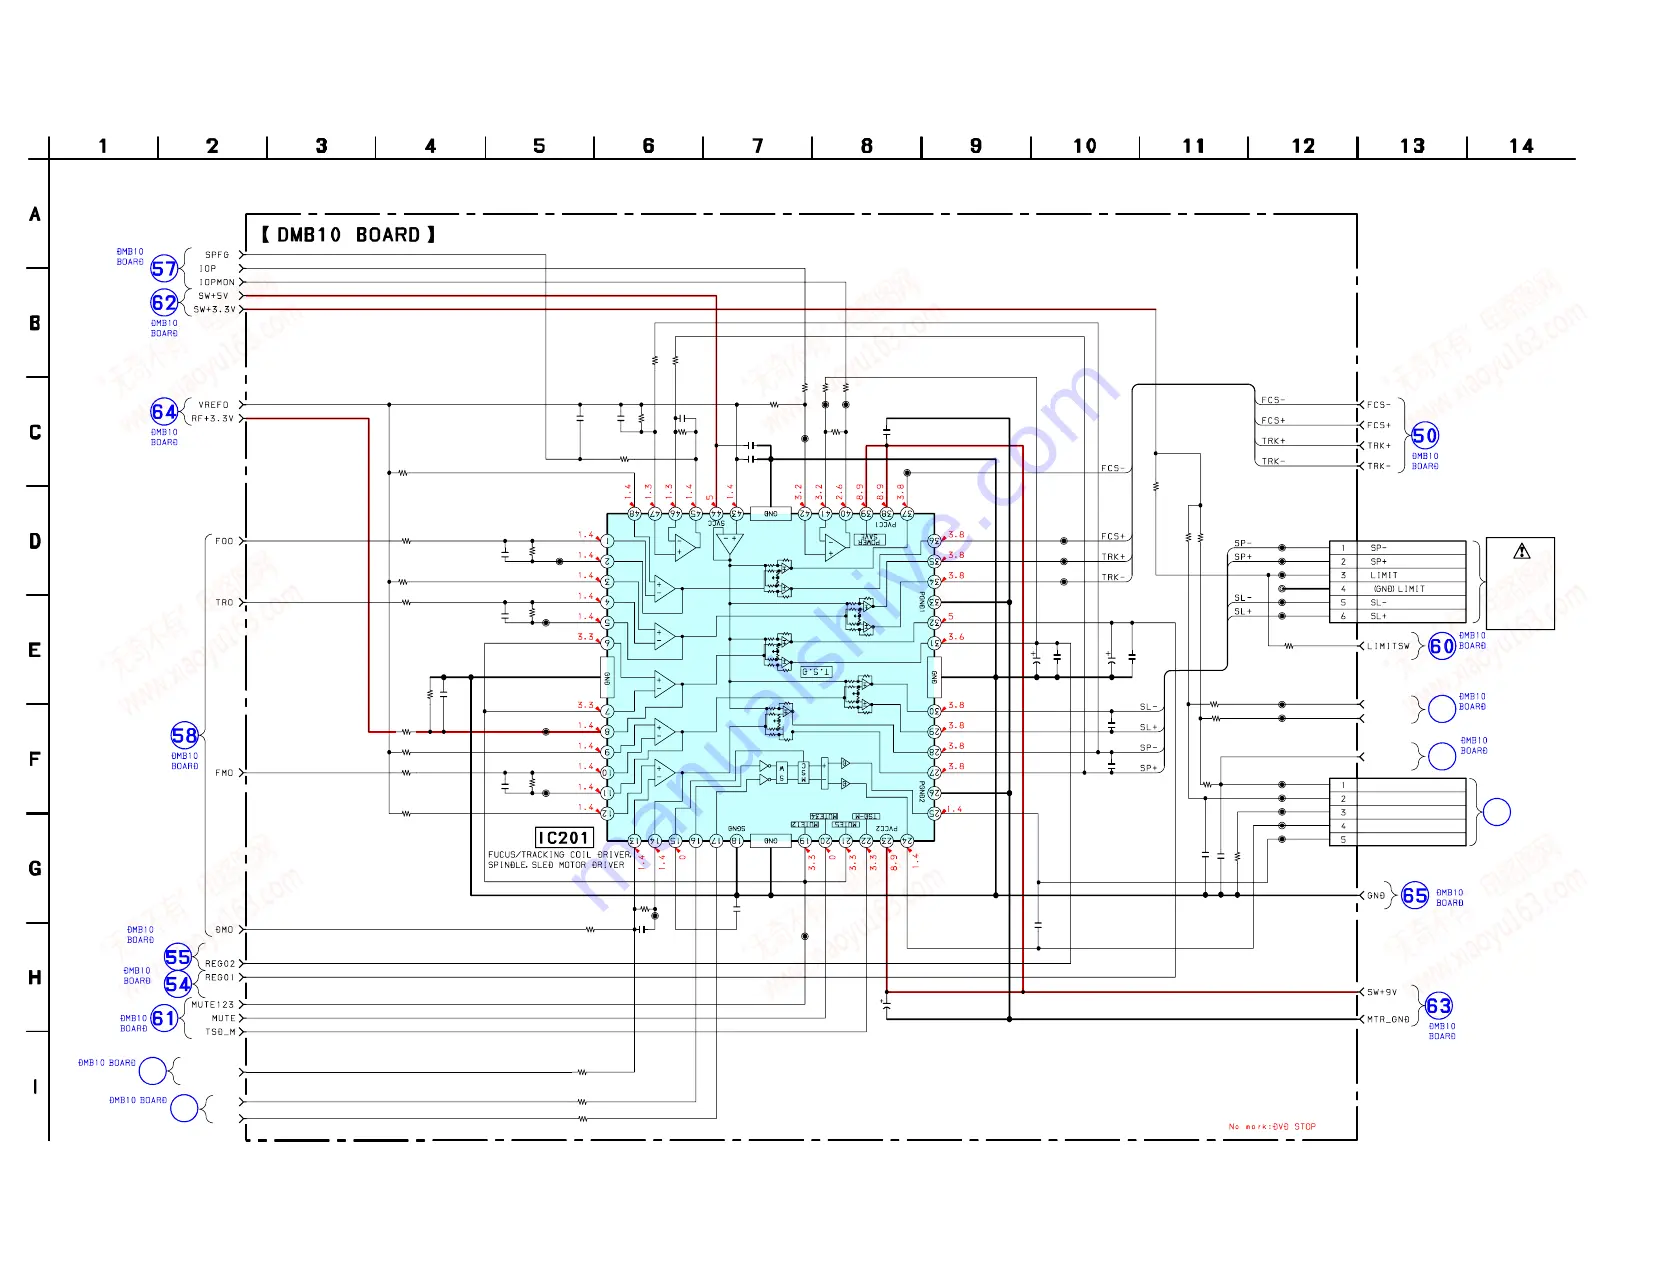Screen dimensions: 1680x1263
Task: Click the FMO signal label
Action: 224,773
